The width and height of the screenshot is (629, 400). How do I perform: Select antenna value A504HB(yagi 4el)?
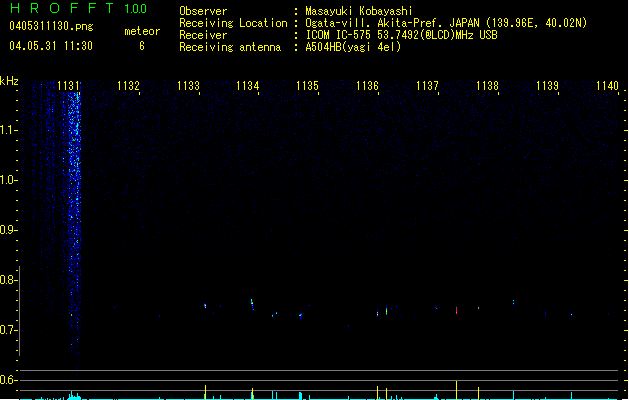click(353, 47)
